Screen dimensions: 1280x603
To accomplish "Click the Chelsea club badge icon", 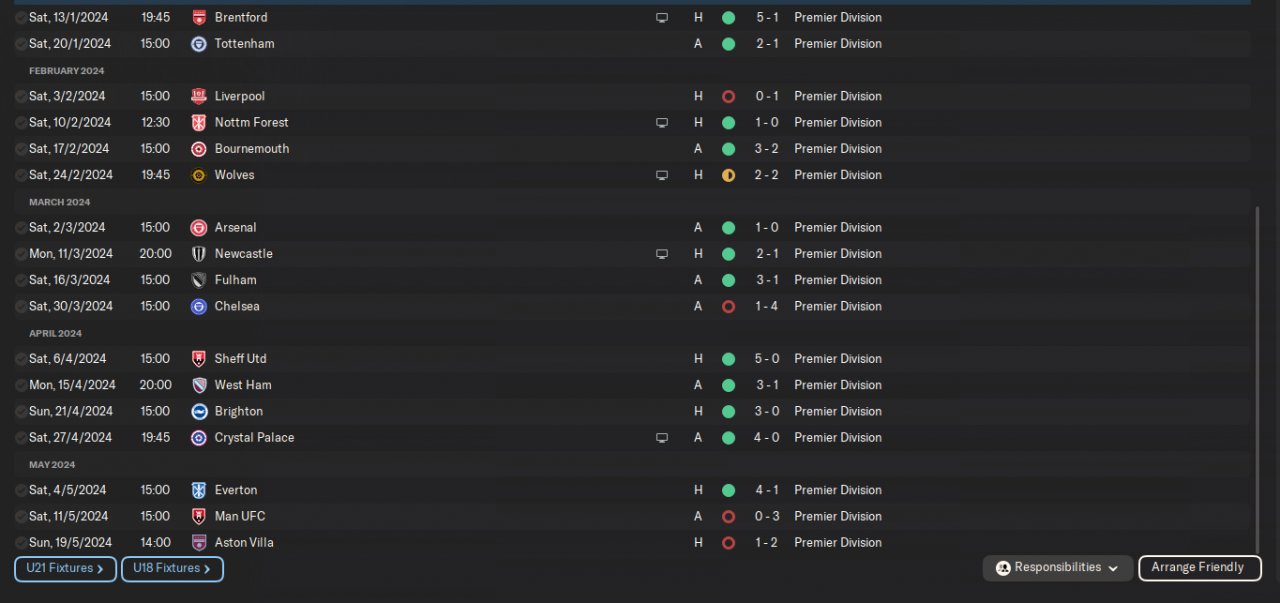I will coord(199,307).
